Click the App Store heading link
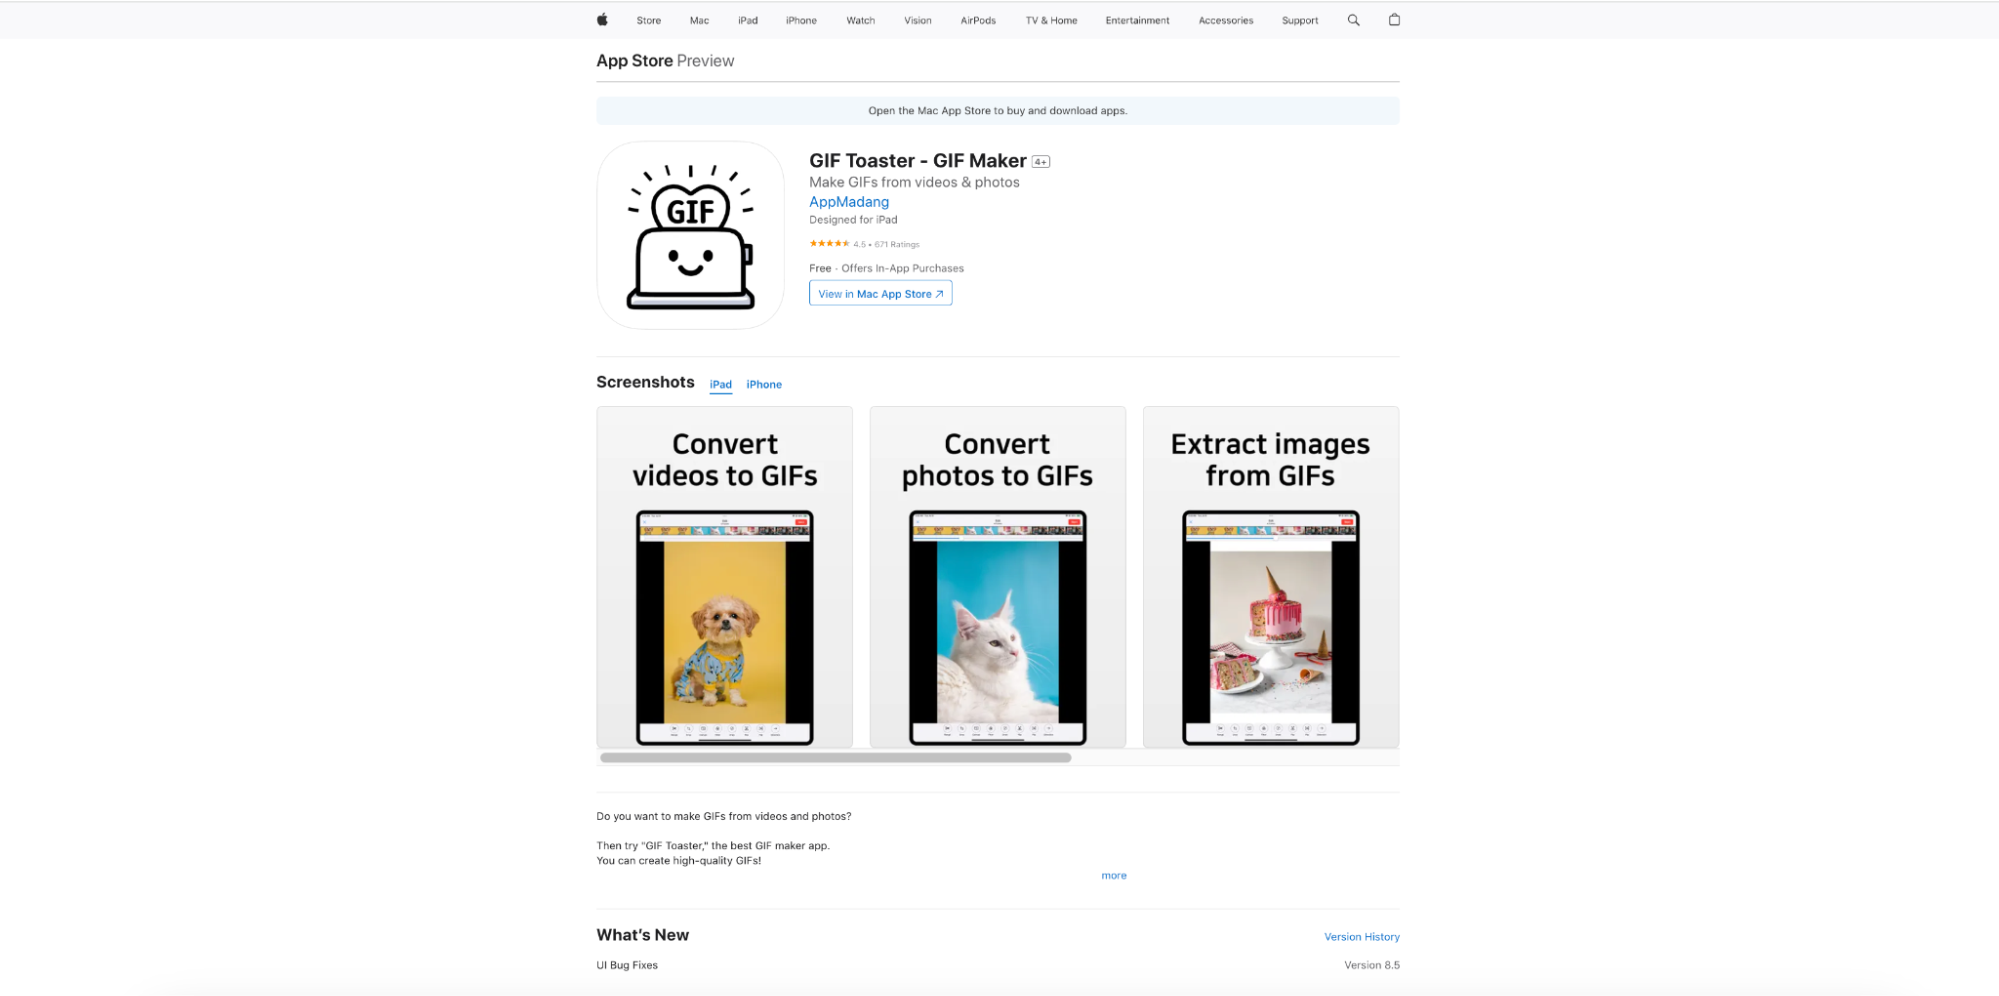This screenshot has width=1999, height=996. pos(634,61)
